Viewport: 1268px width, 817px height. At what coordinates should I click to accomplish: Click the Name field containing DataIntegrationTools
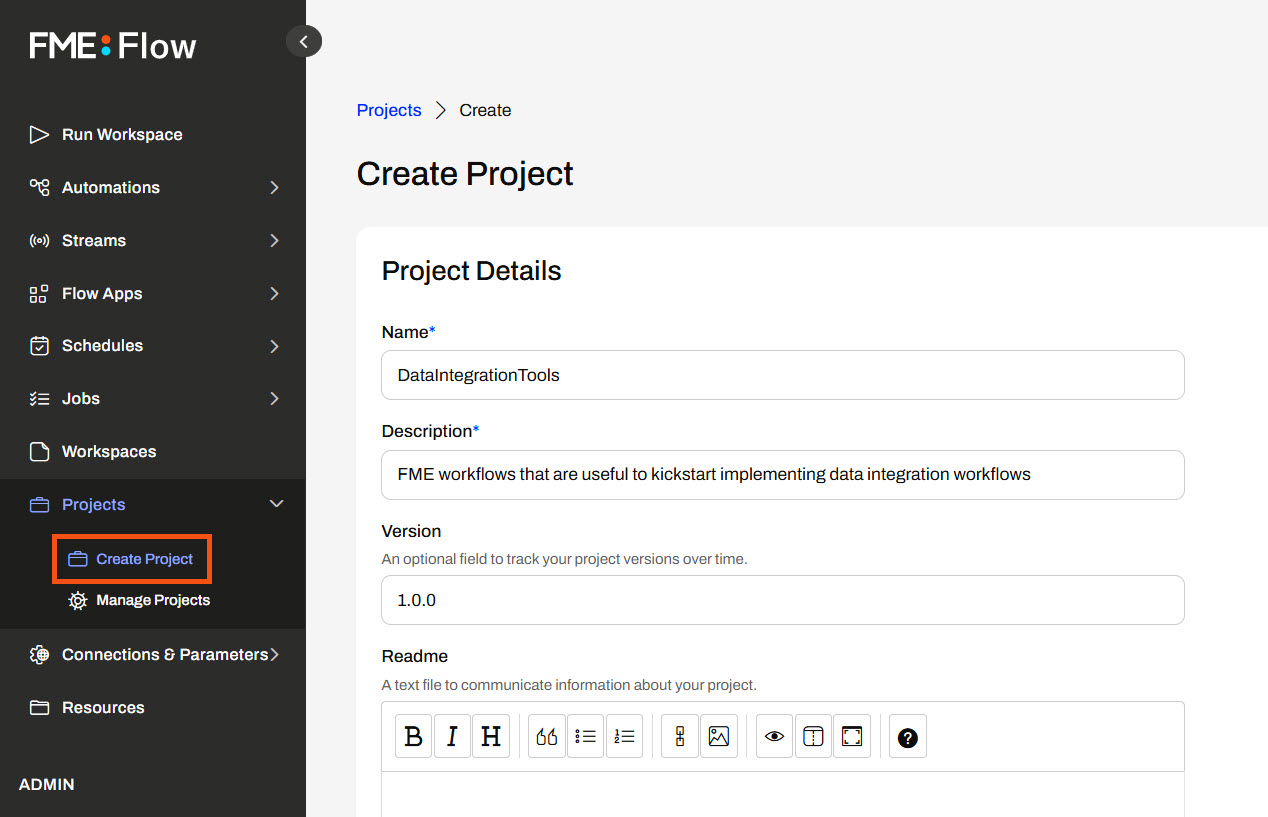(x=783, y=375)
